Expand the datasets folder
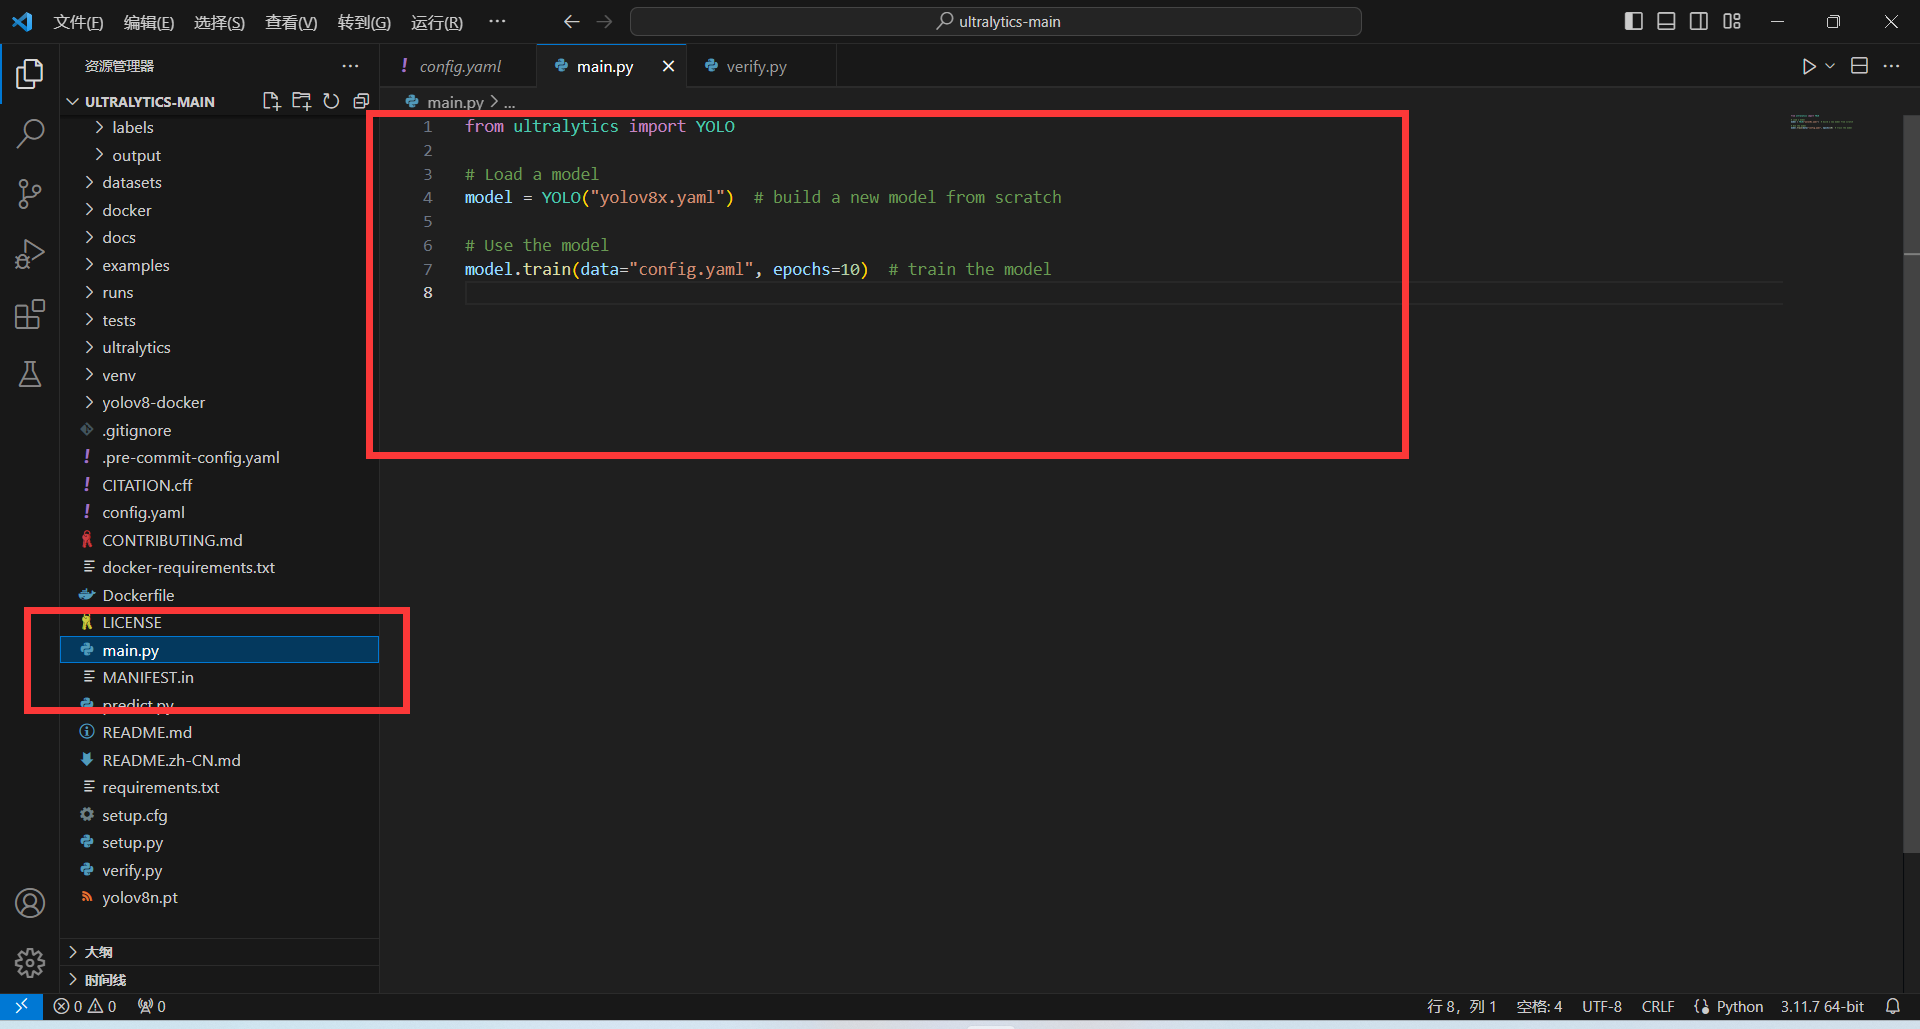This screenshot has height=1029, width=1920. 220,182
